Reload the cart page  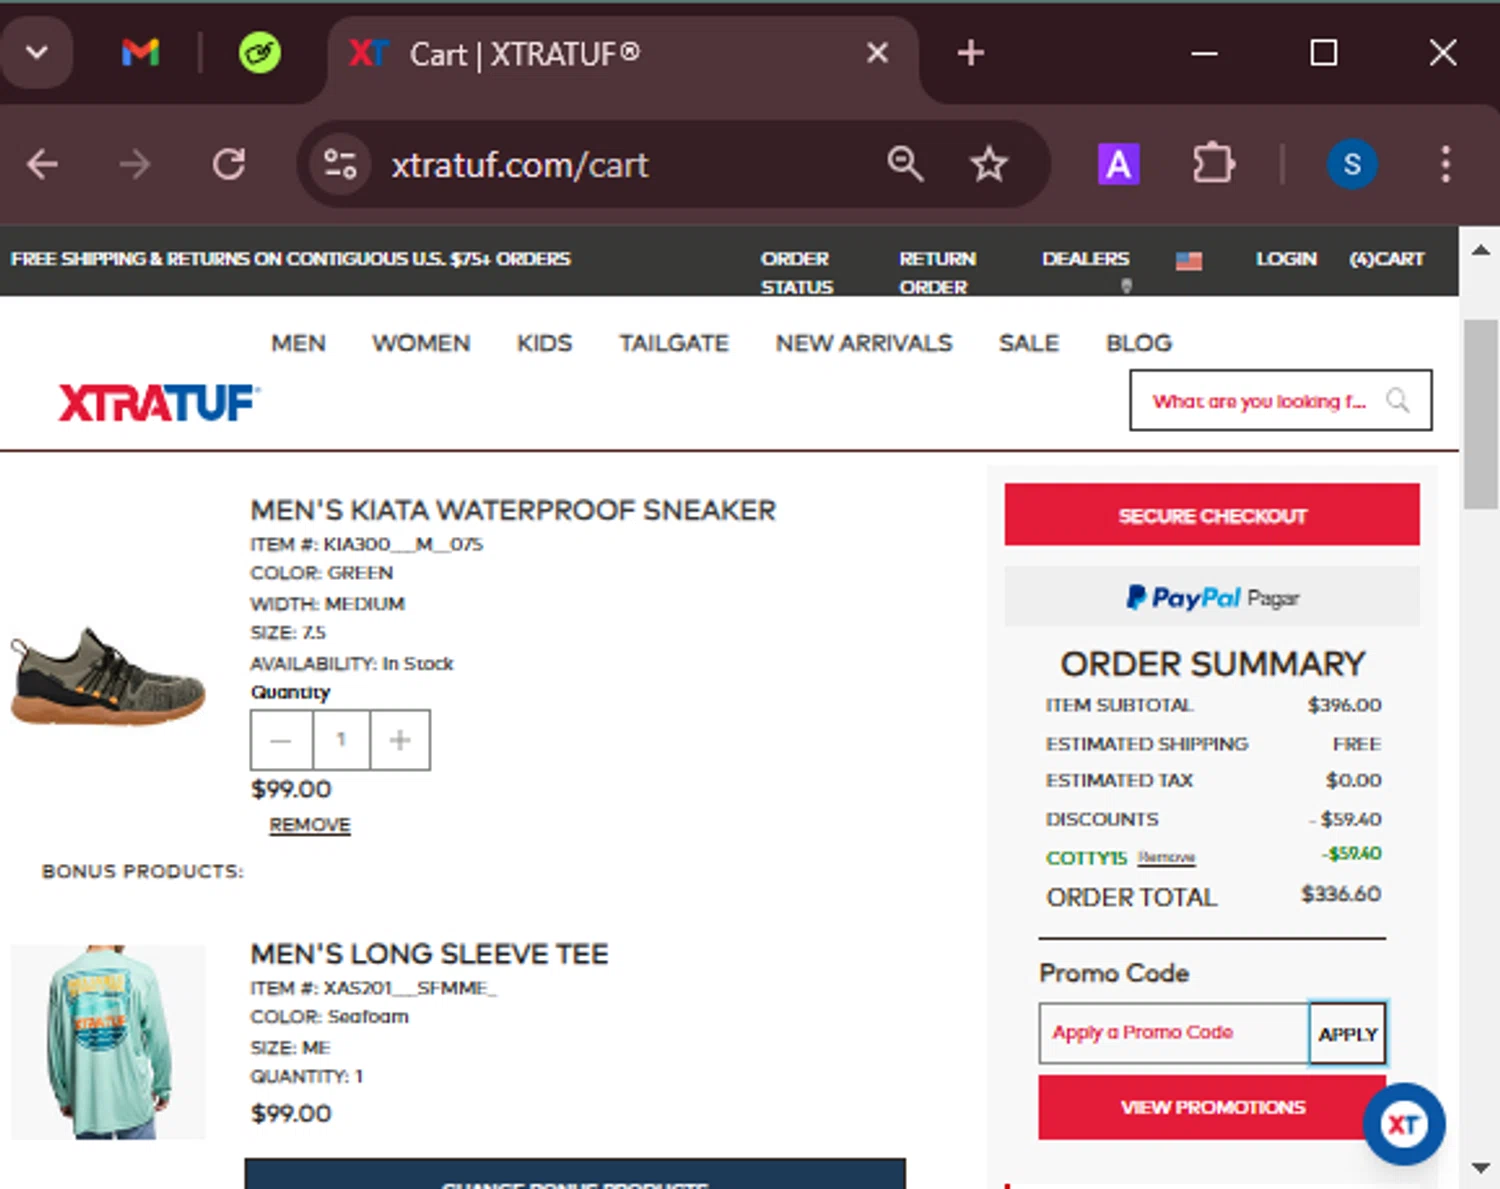click(x=229, y=164)
